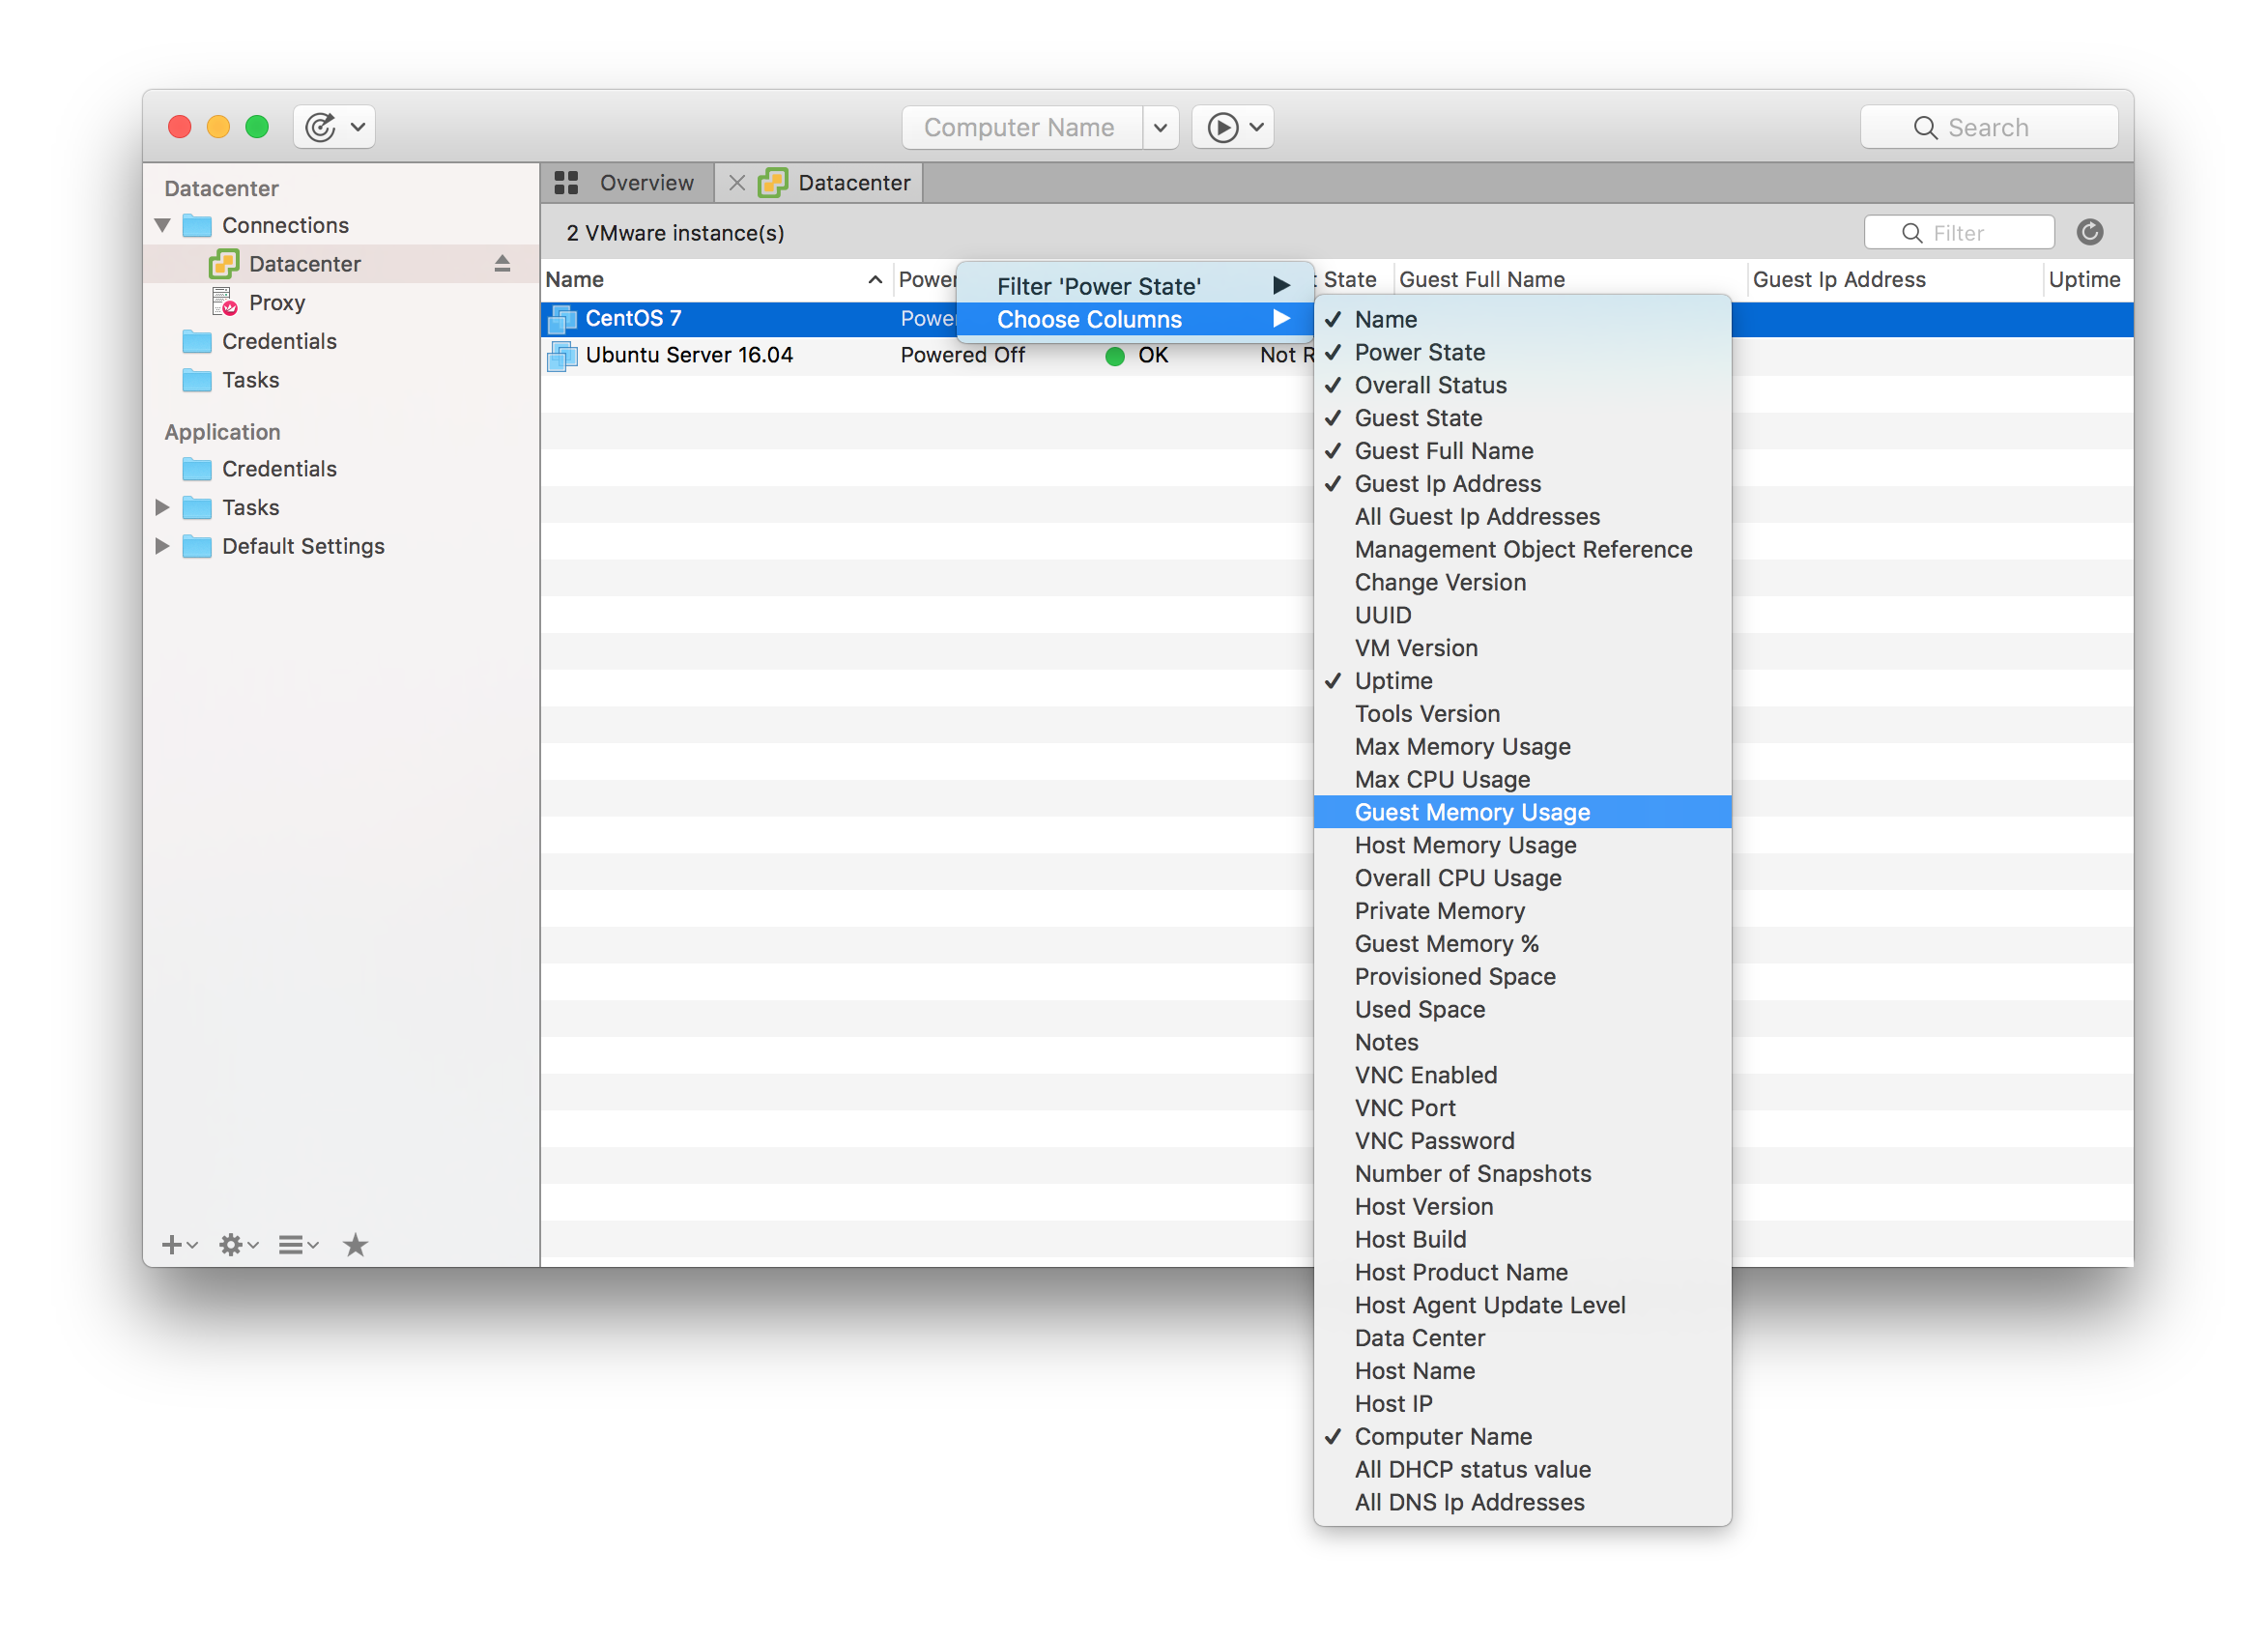Click green OK status indicator for Ubuntu
Screen dimensions: 2268x1639
tap(1115, 356)
